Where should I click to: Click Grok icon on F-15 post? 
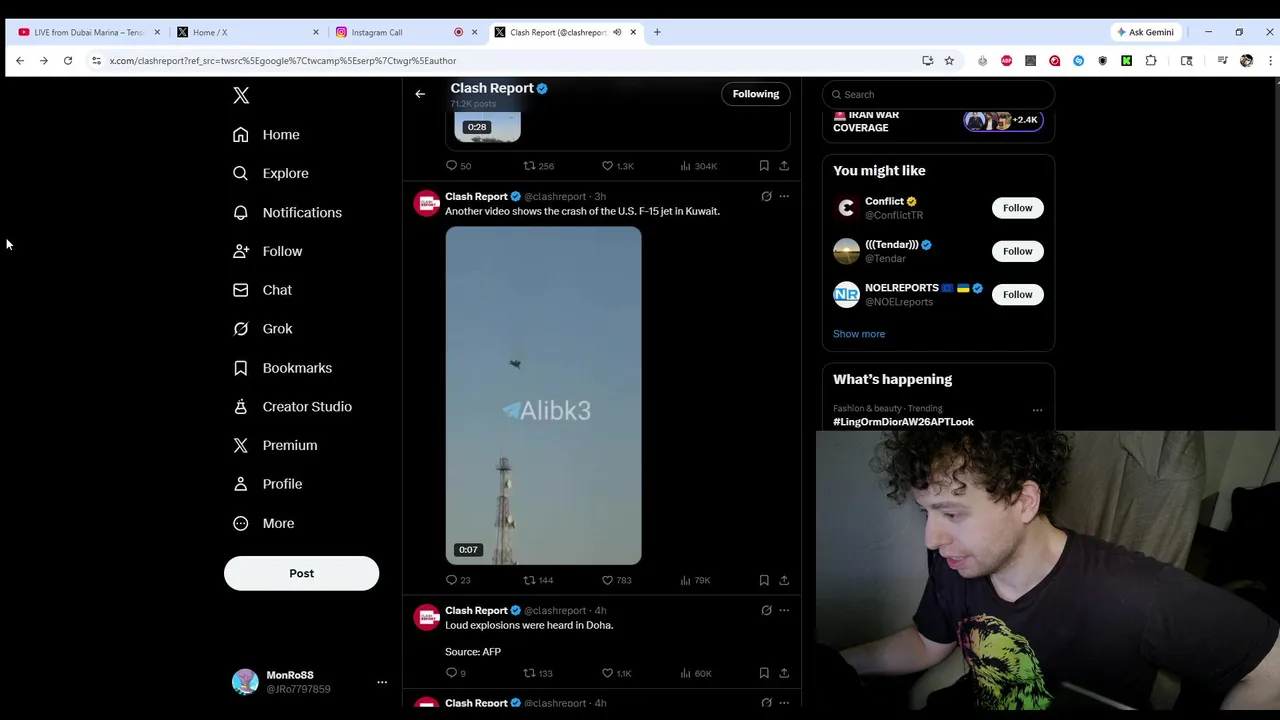(766, 196)
